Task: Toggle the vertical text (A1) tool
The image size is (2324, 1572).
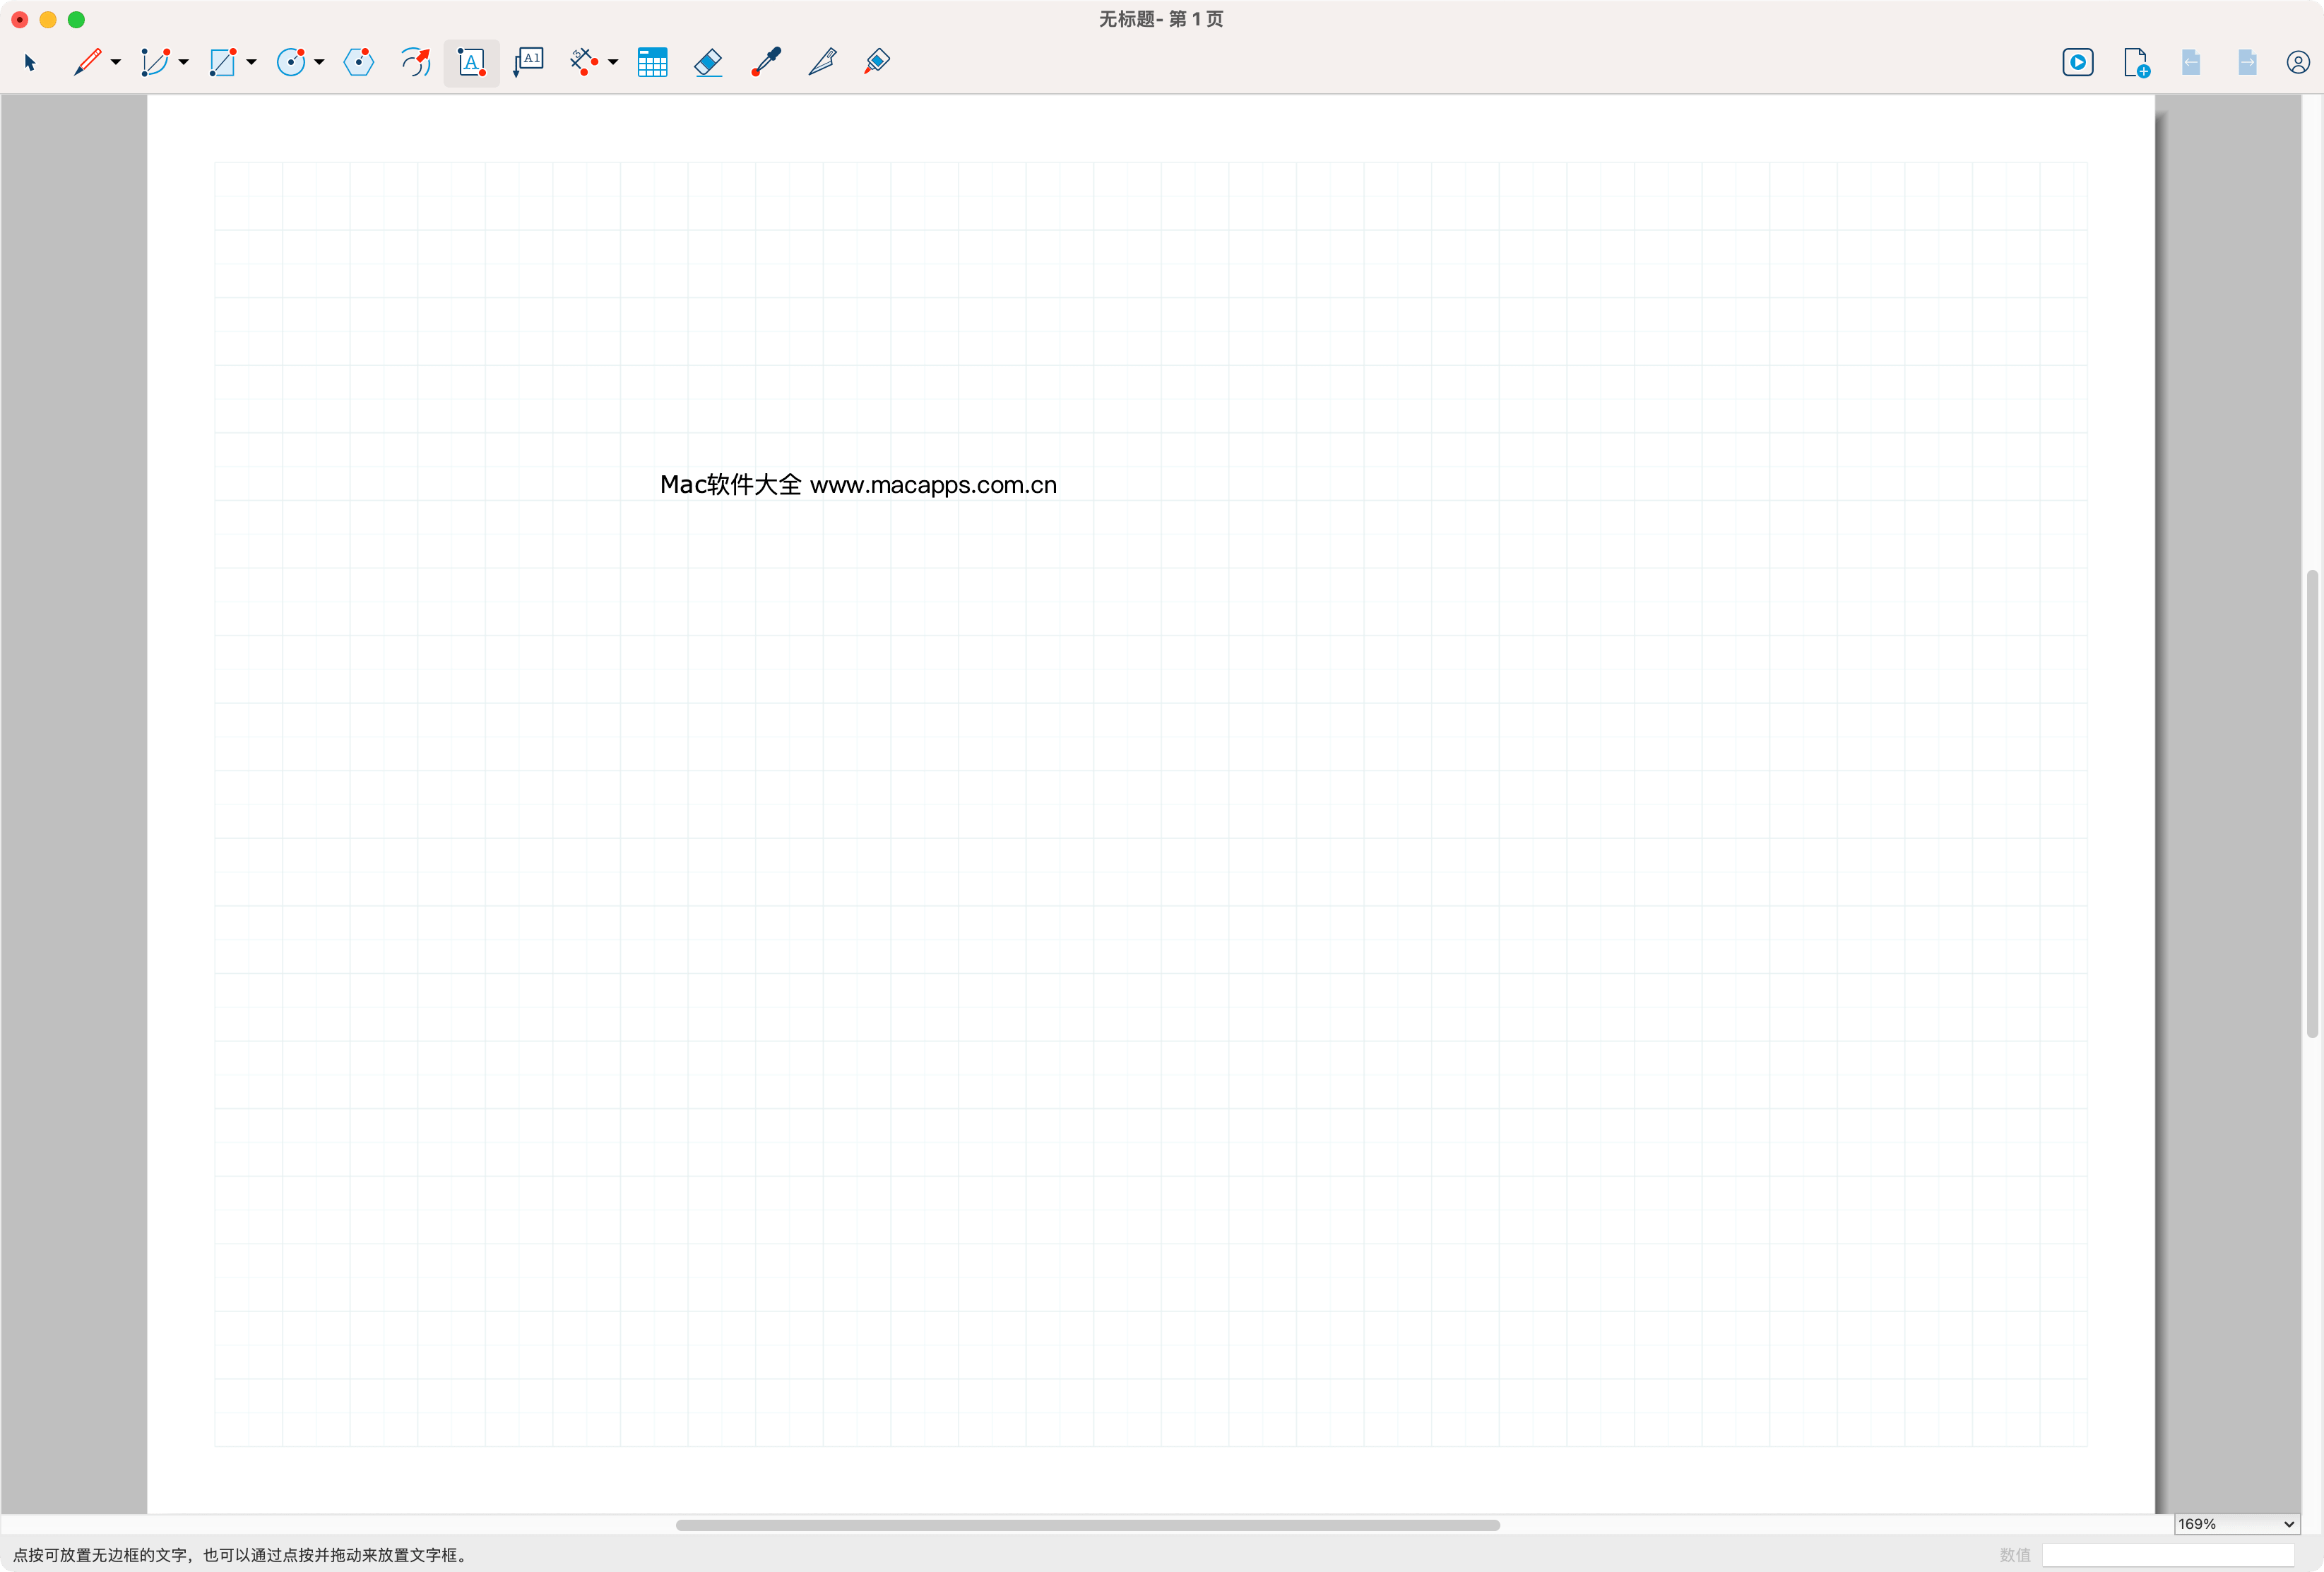Action: click(x=528, y=62)
